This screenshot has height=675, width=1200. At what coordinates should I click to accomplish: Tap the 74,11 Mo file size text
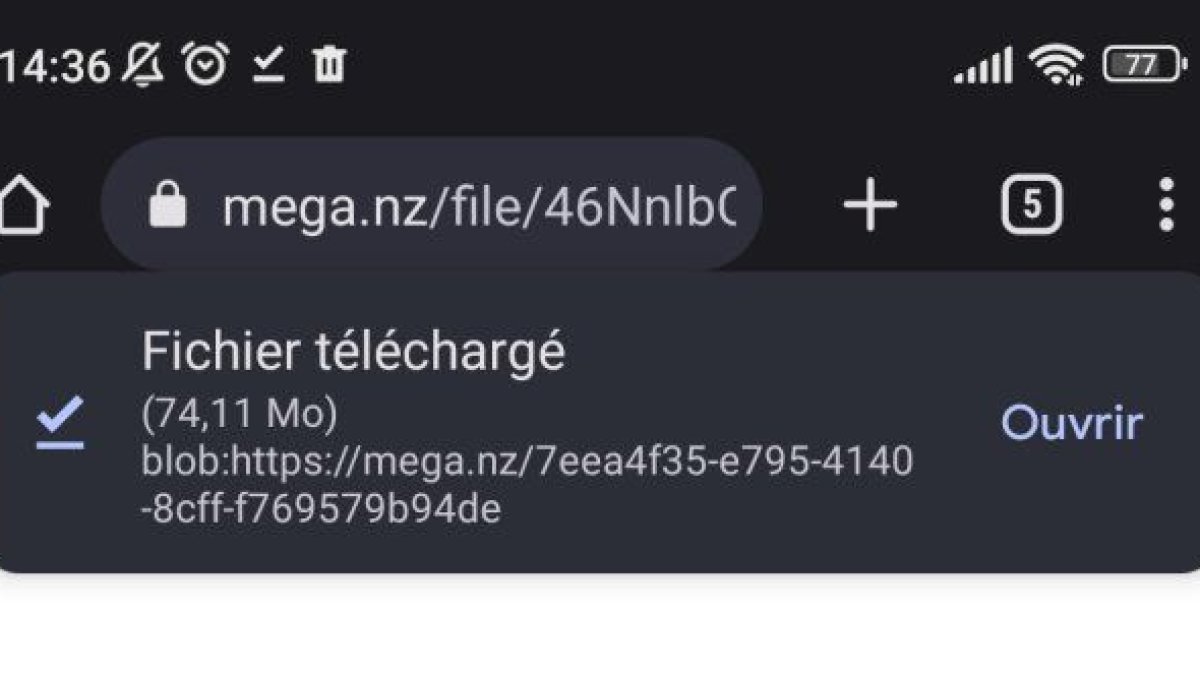239,415
